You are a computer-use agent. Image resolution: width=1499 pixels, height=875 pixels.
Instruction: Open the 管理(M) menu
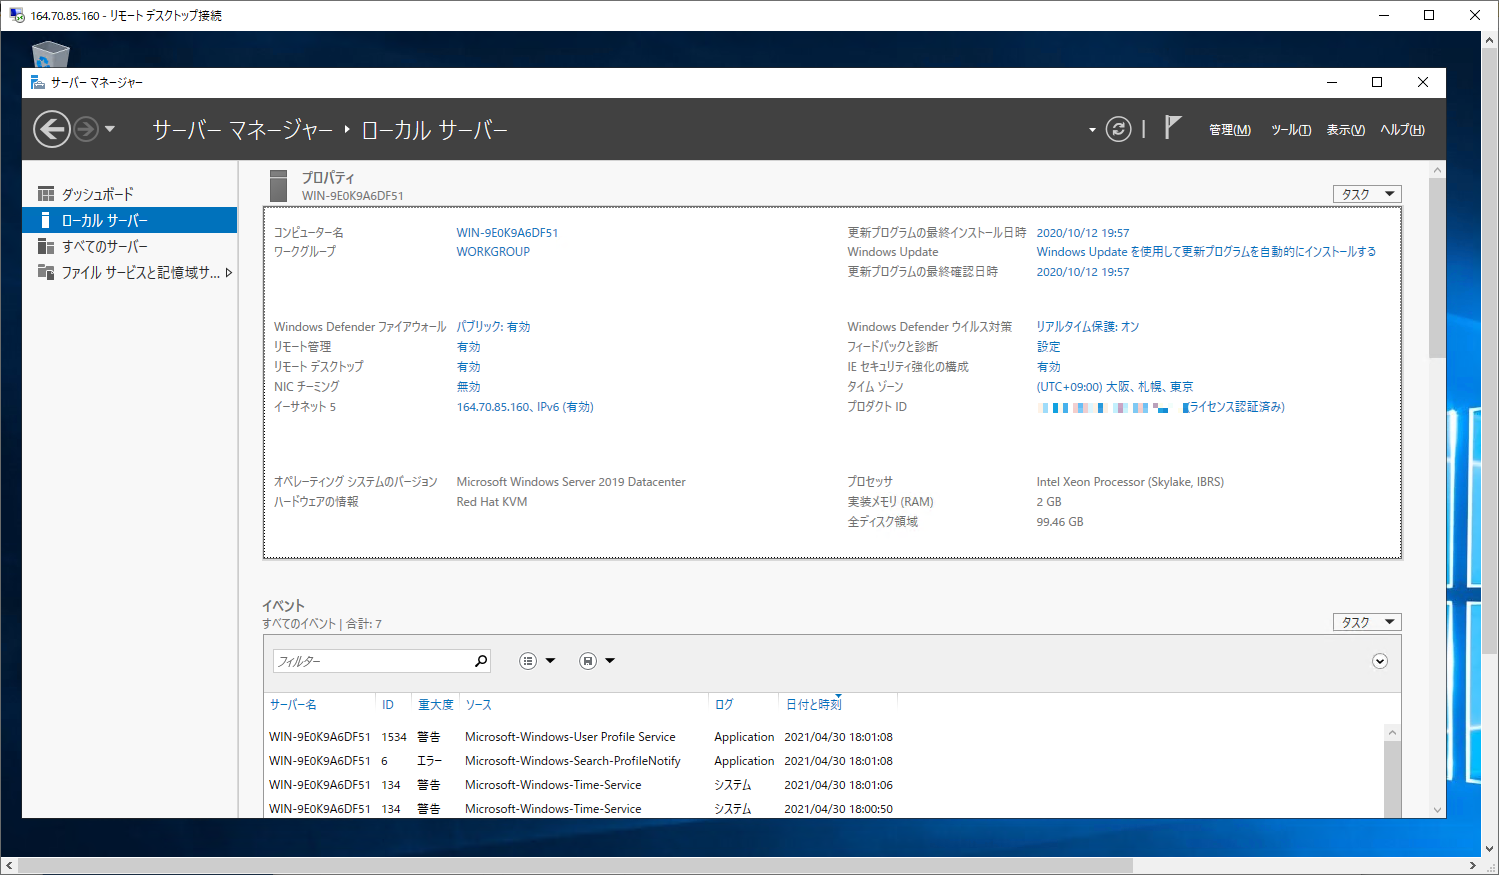tap(1228, 129)
